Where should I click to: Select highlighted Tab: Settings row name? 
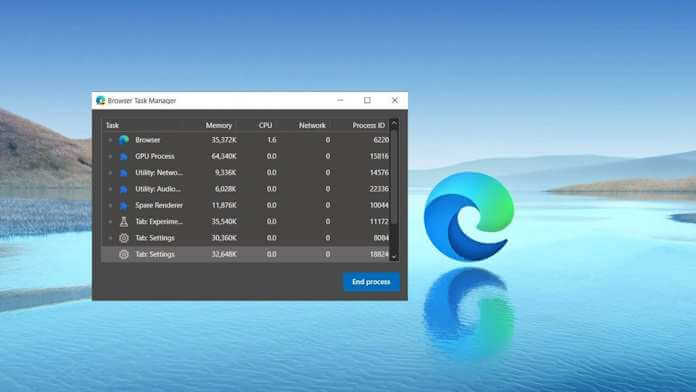click(155, 254)
